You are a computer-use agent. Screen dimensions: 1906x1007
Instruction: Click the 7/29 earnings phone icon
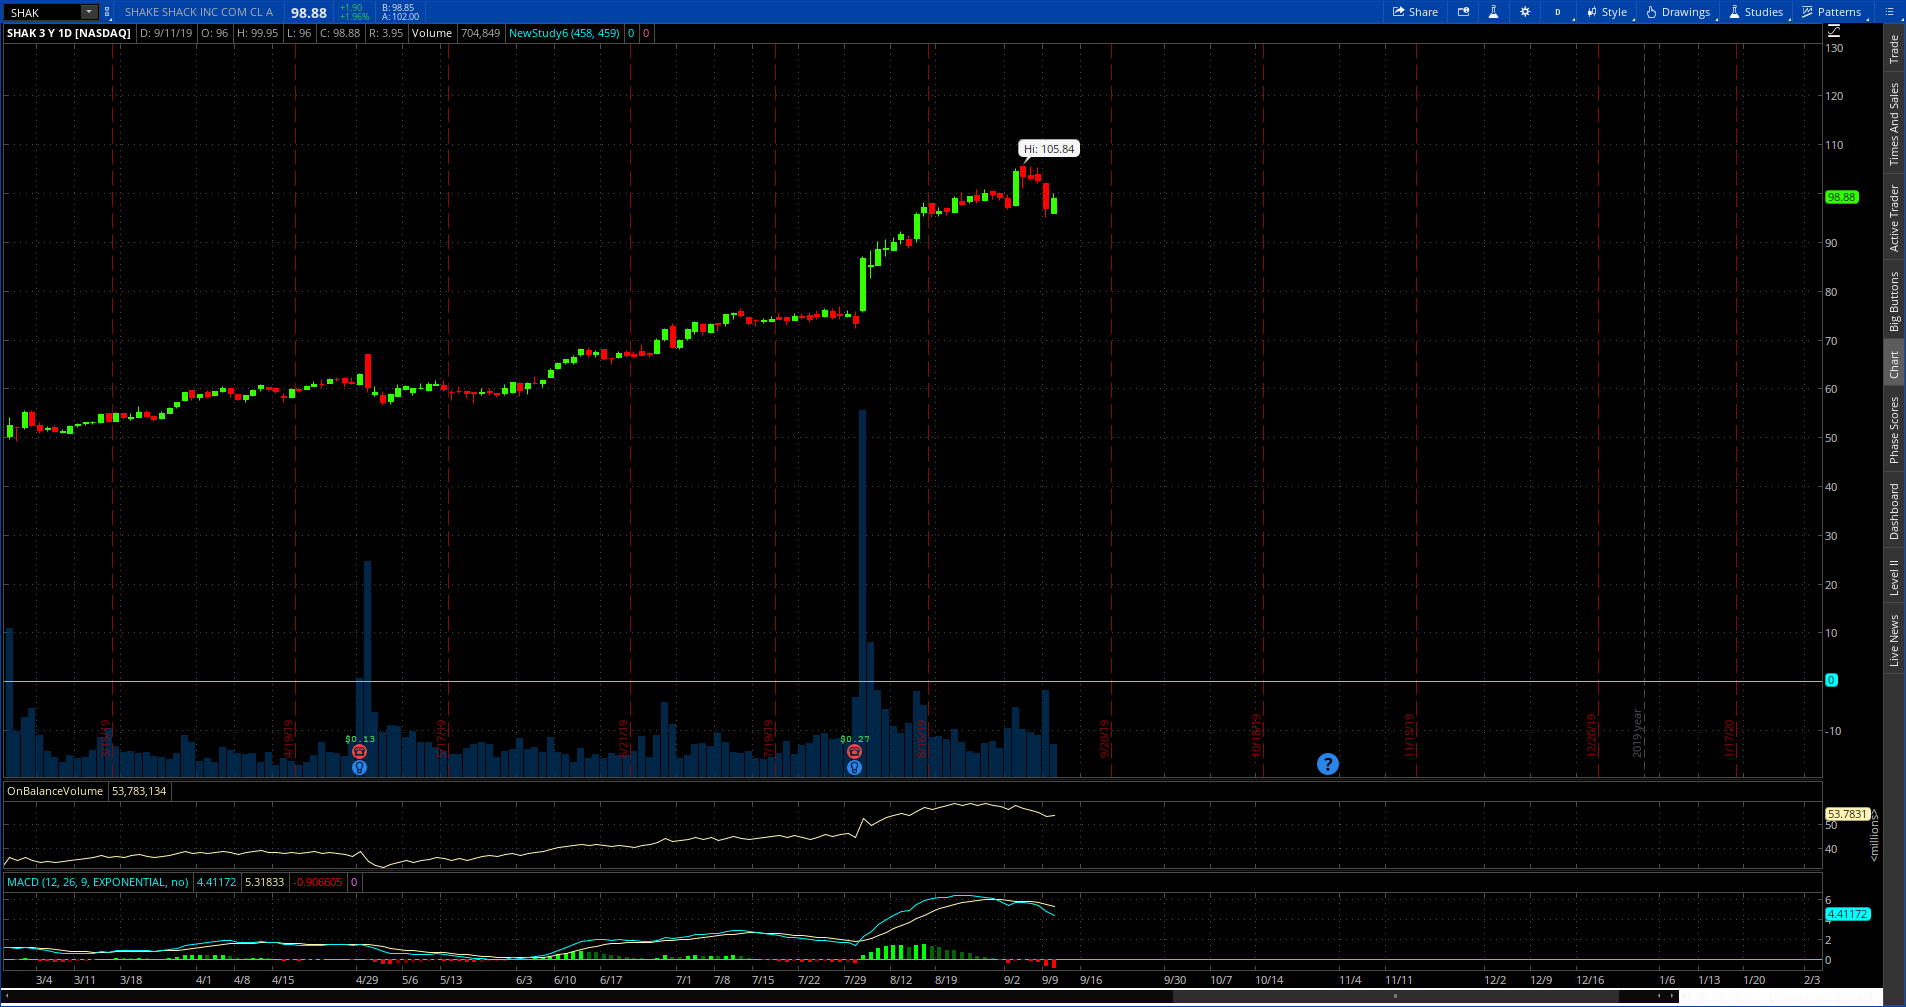(854, 752)
